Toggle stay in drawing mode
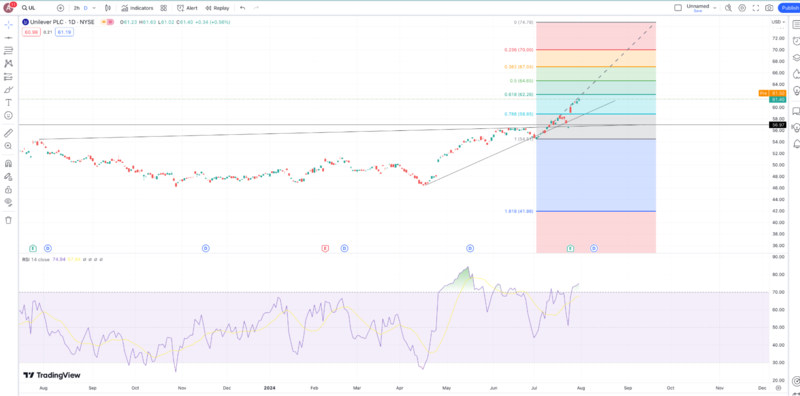The width and height of the screenshot is (800, 396). coord(8,177)
